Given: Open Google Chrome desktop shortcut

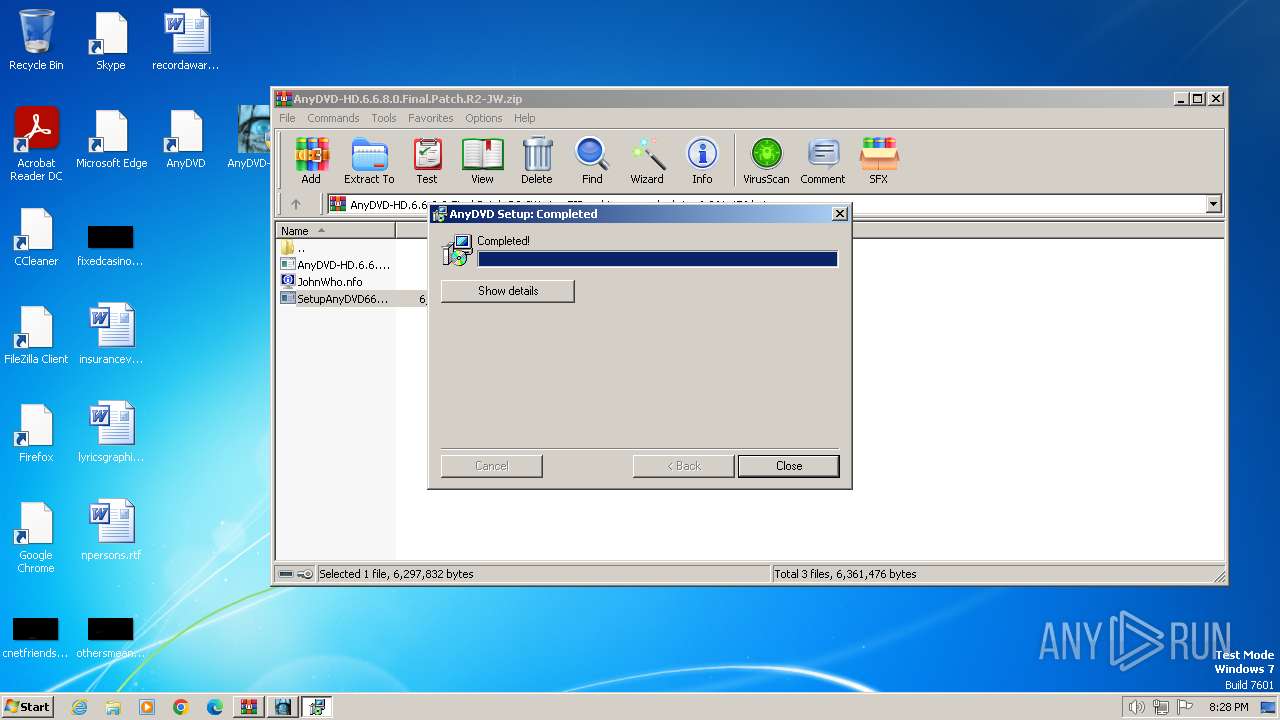Looking at the screenshot, I should (x=36, y=537).
